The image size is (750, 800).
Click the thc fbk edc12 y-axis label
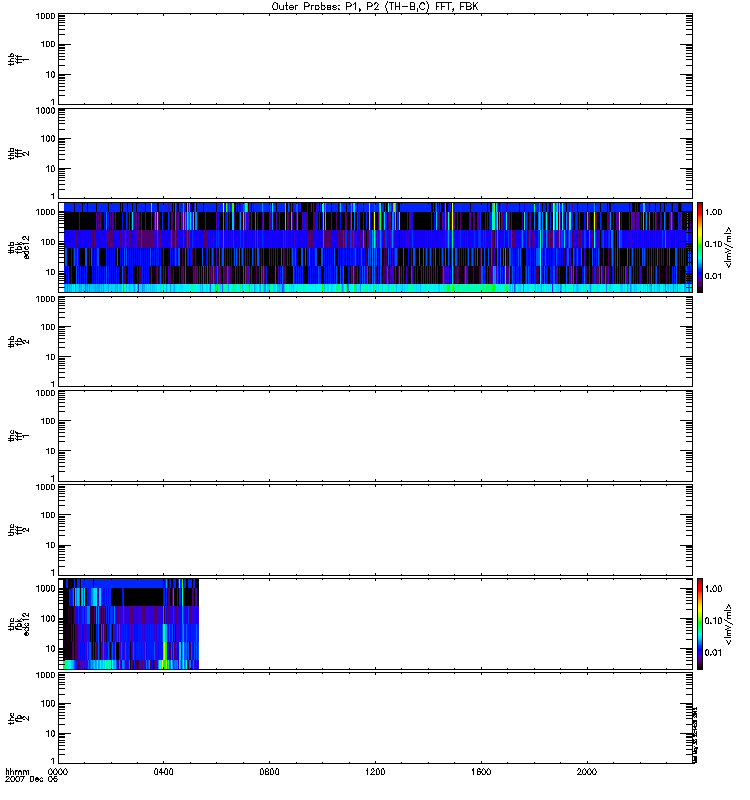[16, 623]
